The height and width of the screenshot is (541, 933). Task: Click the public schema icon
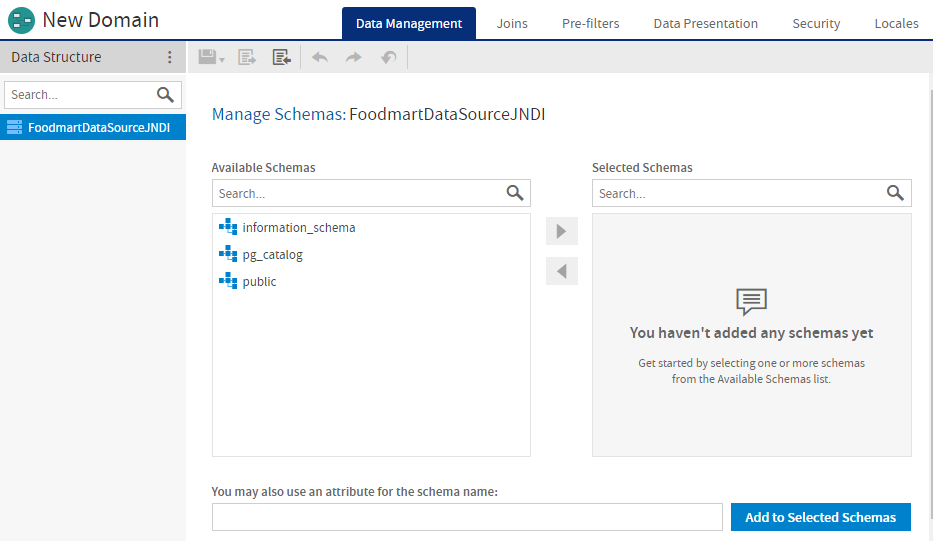(228, 281)
